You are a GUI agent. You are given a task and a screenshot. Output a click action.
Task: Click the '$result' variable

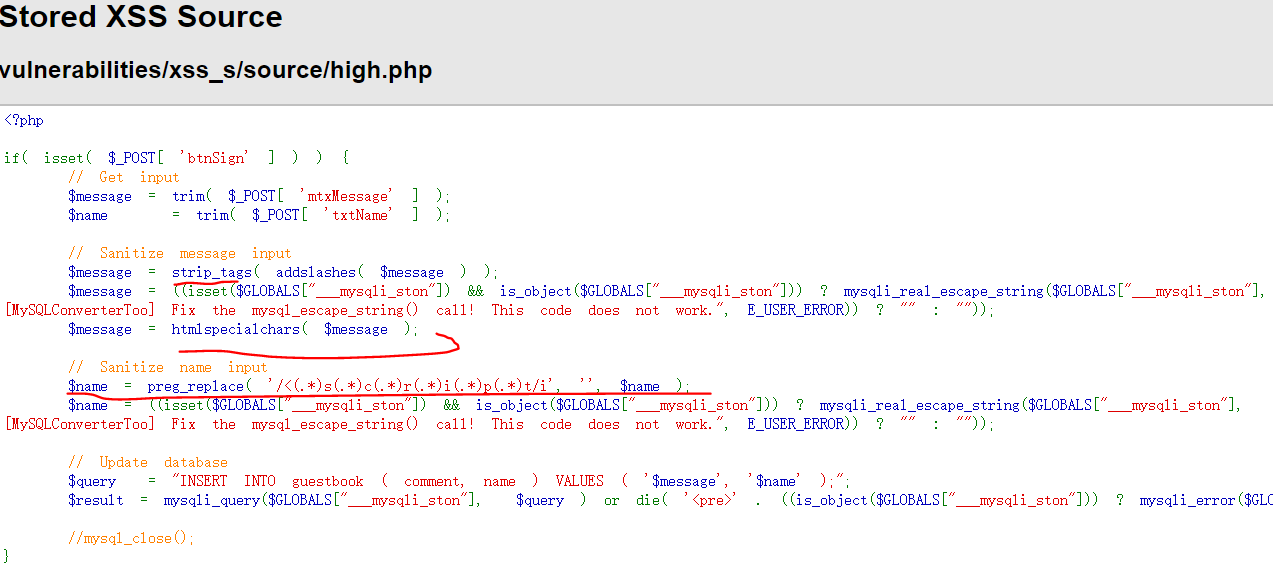point(96,500)
